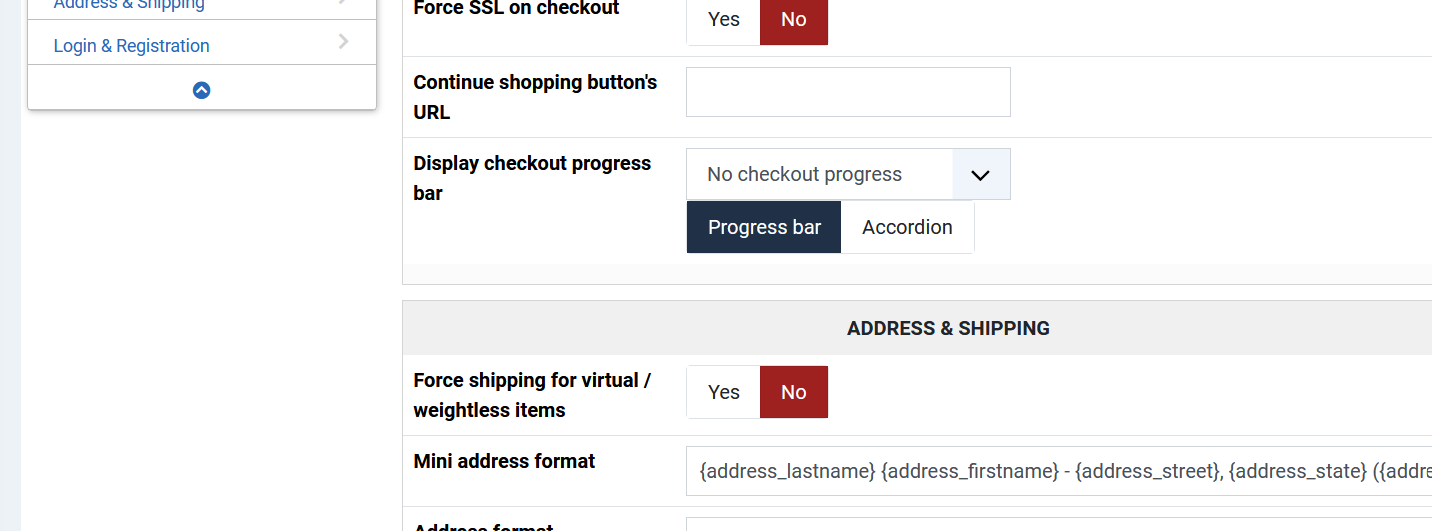Open the 'No checkout progress' dropdown
1432x531 pixels.
pyautogui.click(x=848, y=174)
